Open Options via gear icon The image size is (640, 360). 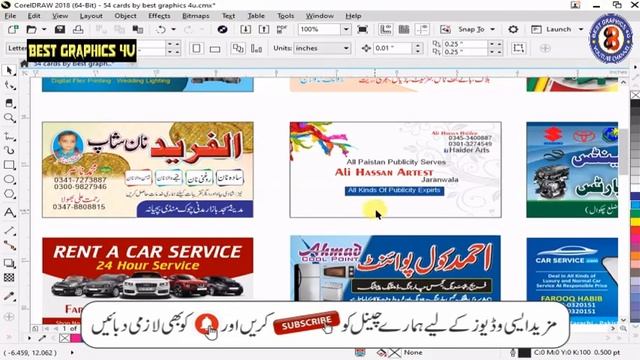513,29
